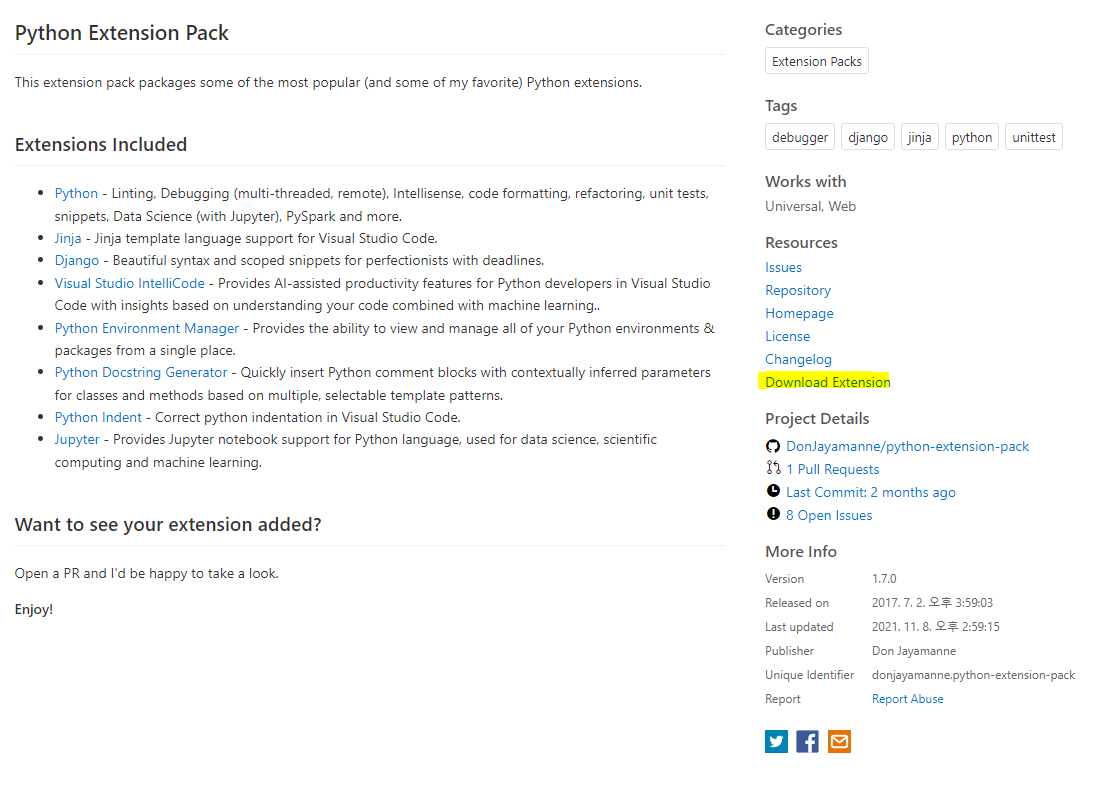The width and height of the screenshot is (1116, 788).
Task: Click the pull request icon
Action: pos(774,468)
